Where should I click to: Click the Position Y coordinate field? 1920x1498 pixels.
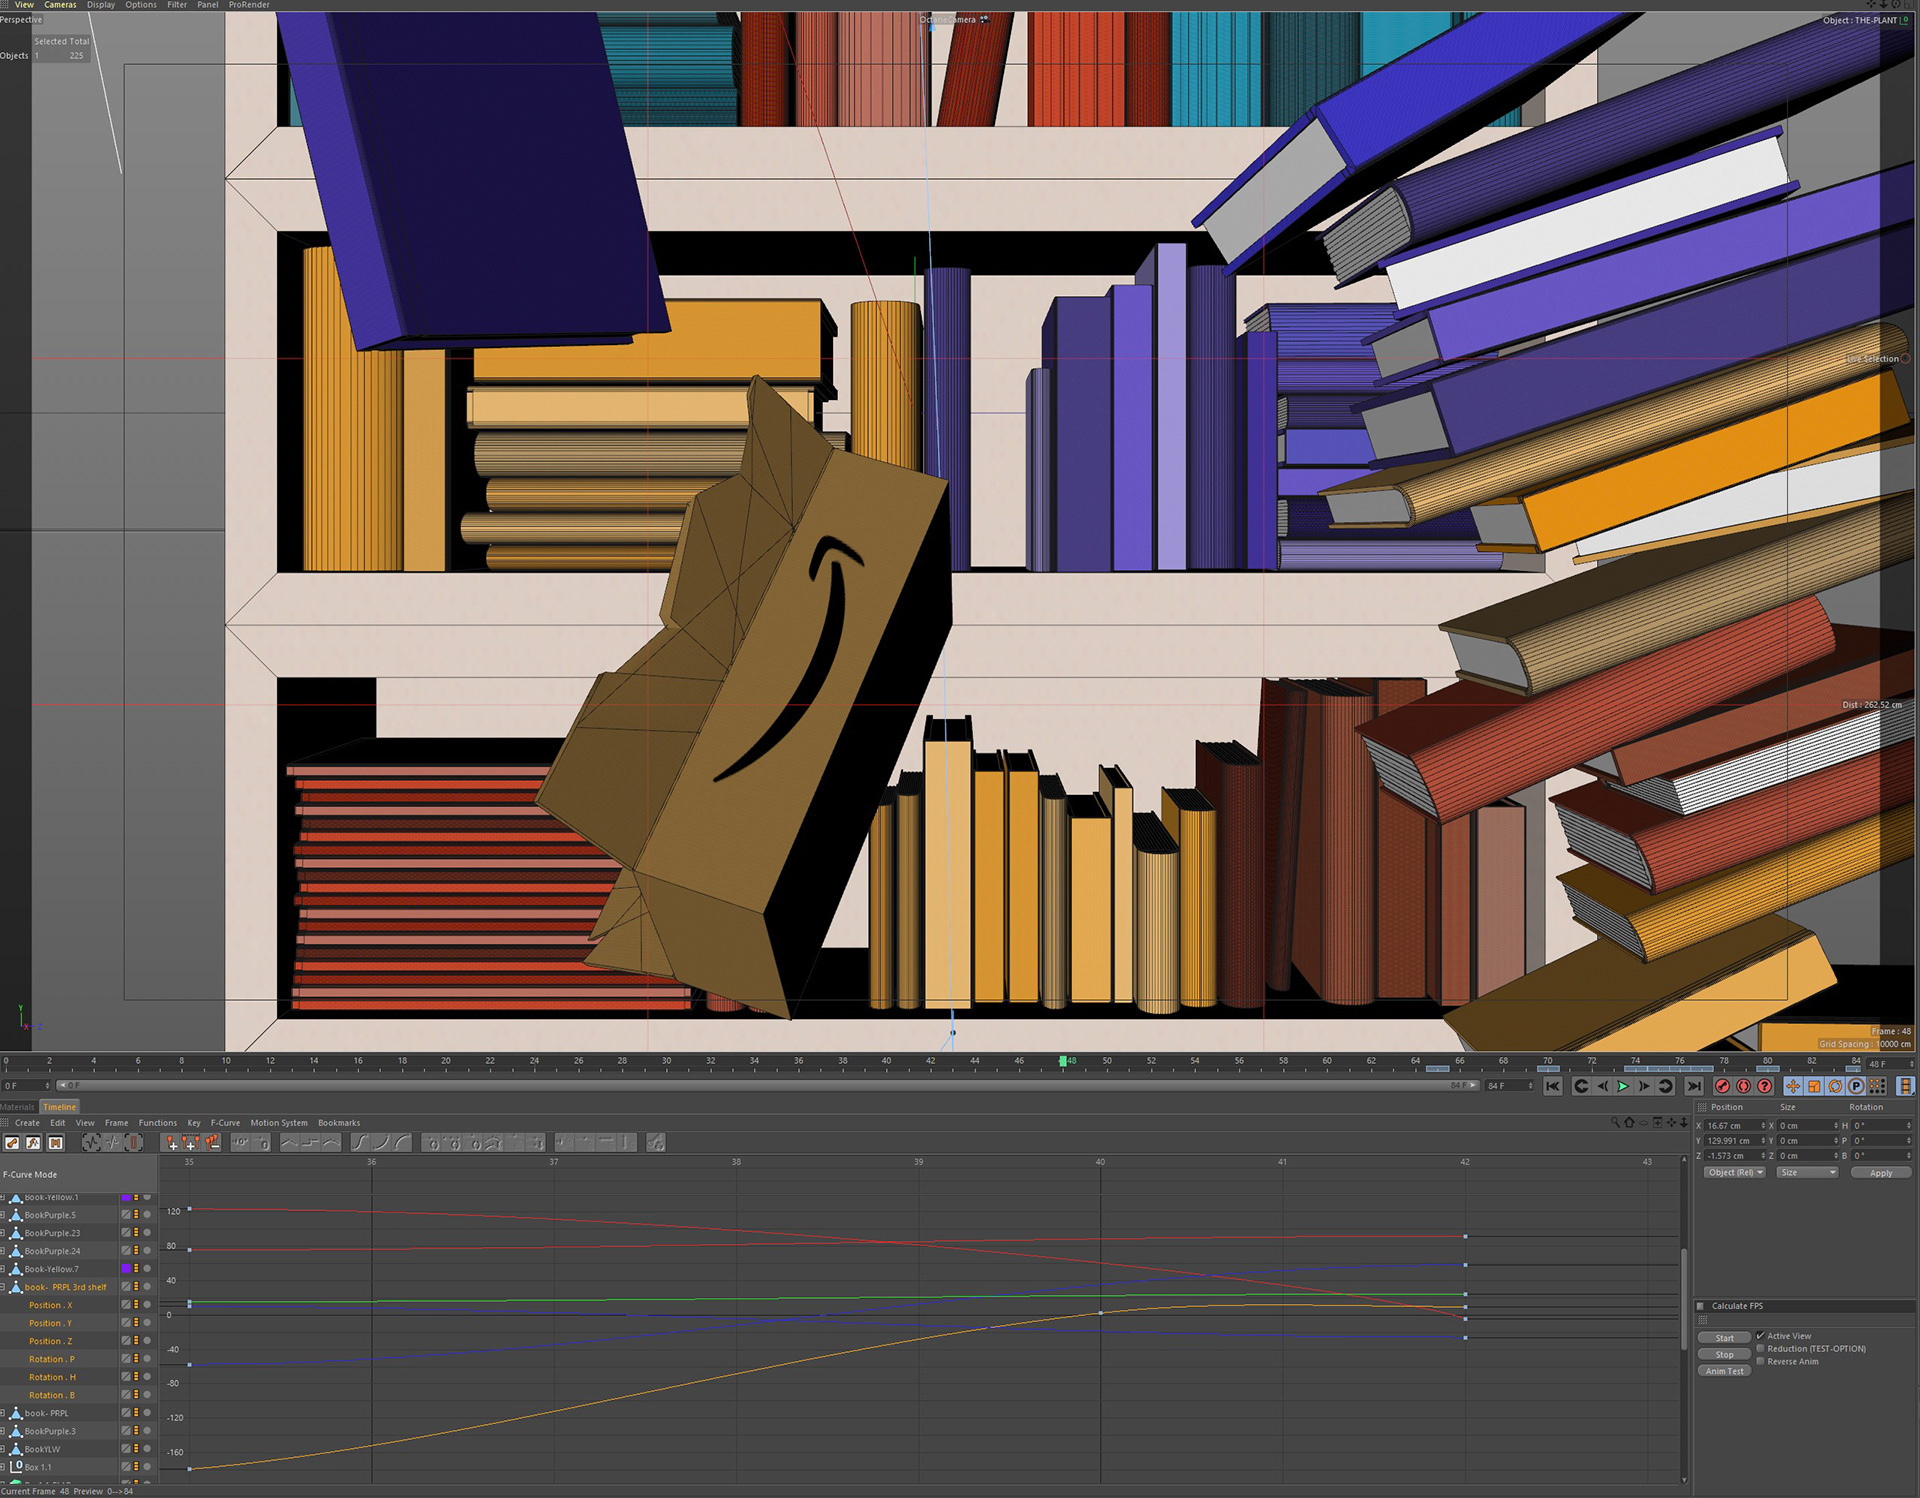click(x=1735, y=1141)
